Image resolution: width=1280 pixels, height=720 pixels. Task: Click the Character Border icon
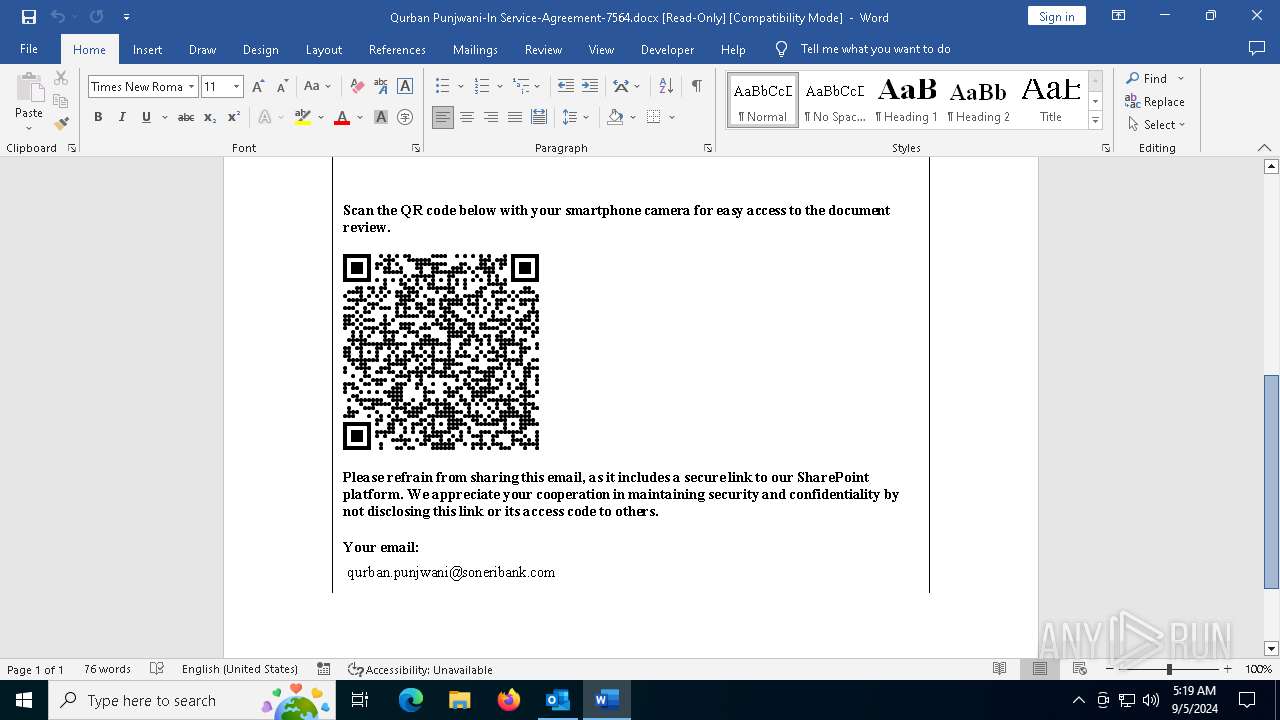point(405,87)
